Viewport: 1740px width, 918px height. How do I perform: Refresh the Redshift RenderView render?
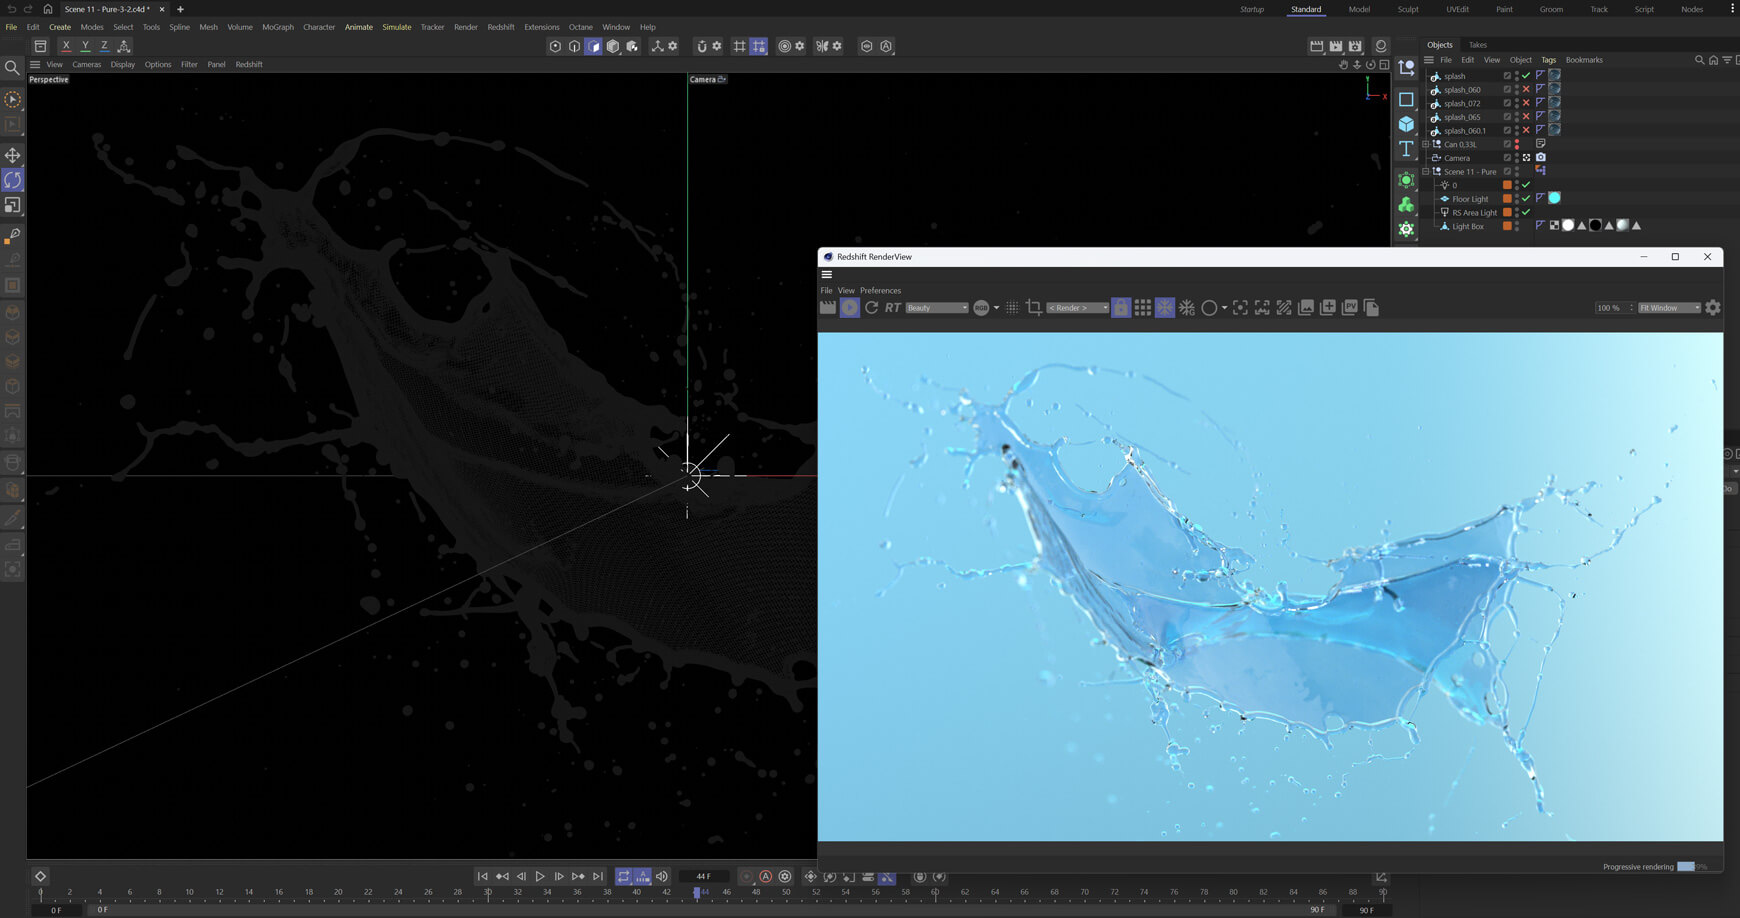click(x=871, y=308)
